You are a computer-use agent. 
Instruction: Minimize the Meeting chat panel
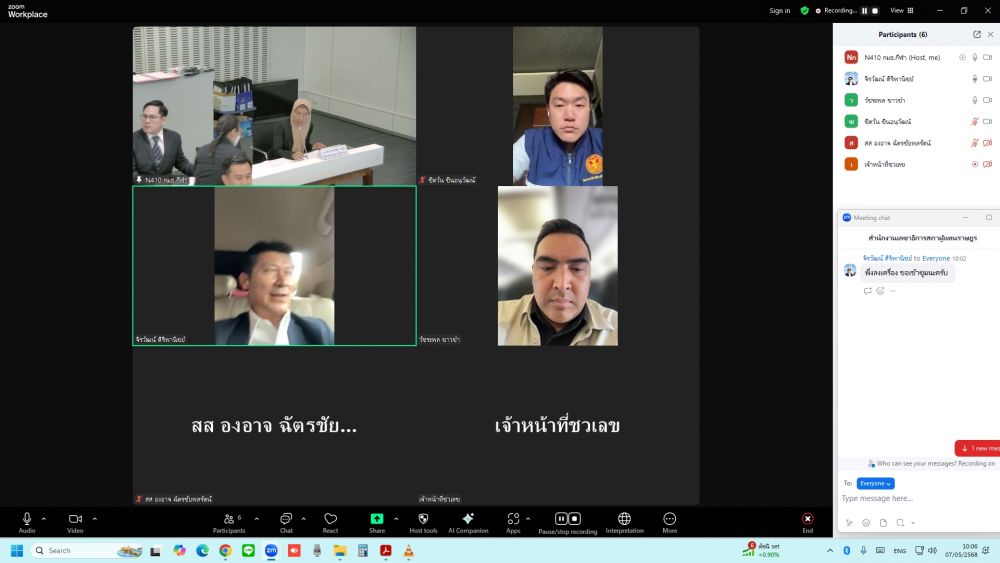point(965,217)
